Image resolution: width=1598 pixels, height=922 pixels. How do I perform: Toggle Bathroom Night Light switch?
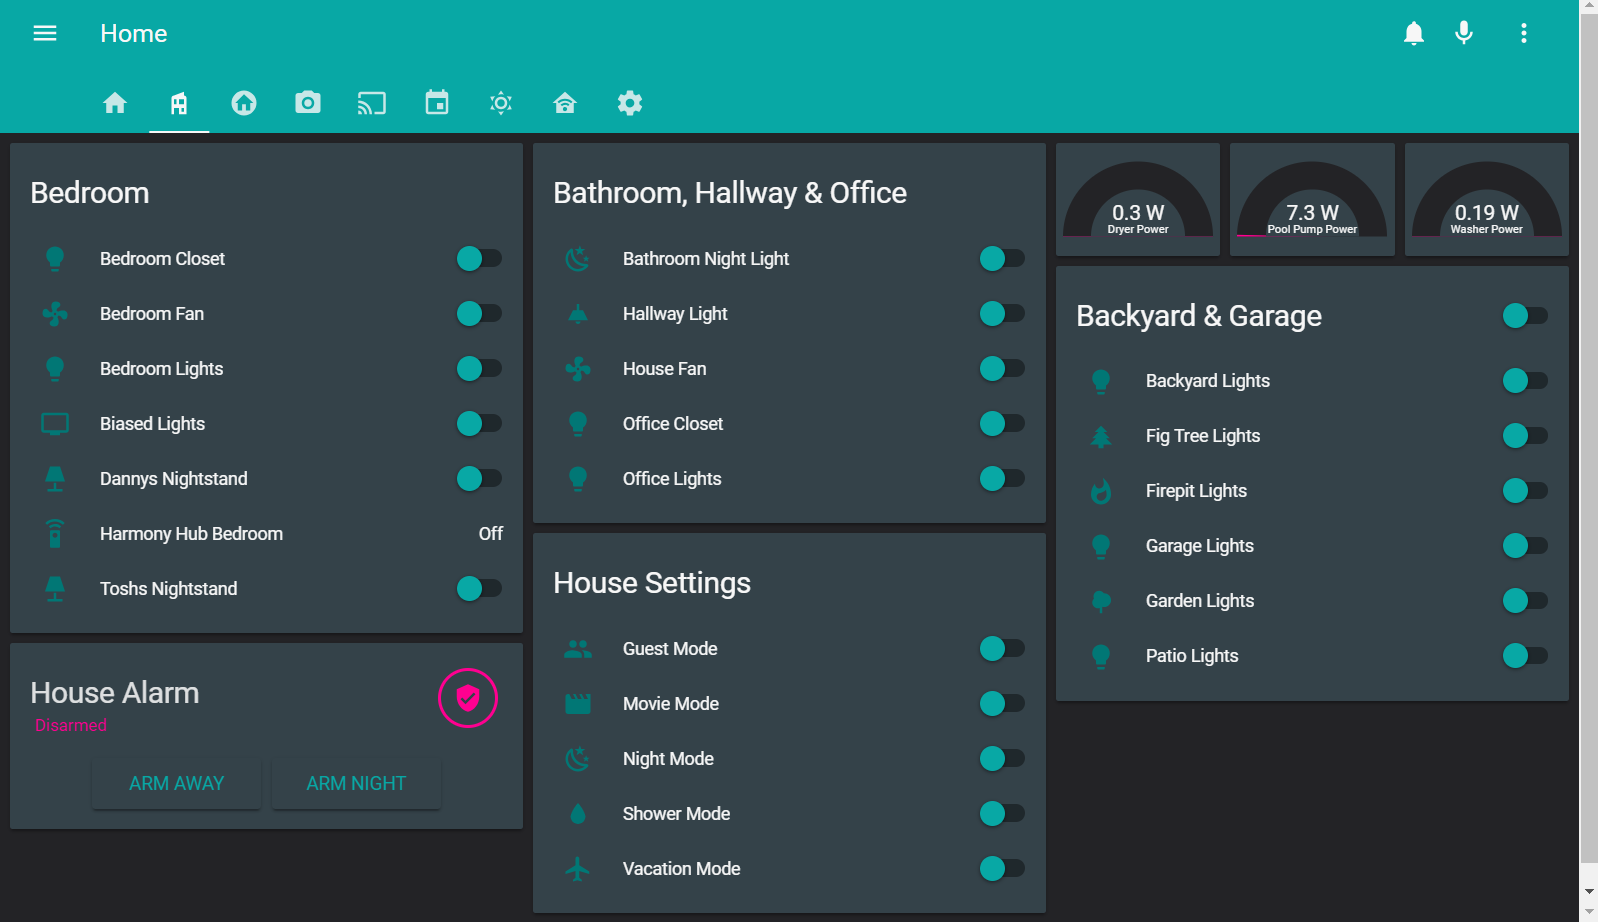pos(1002,258)
